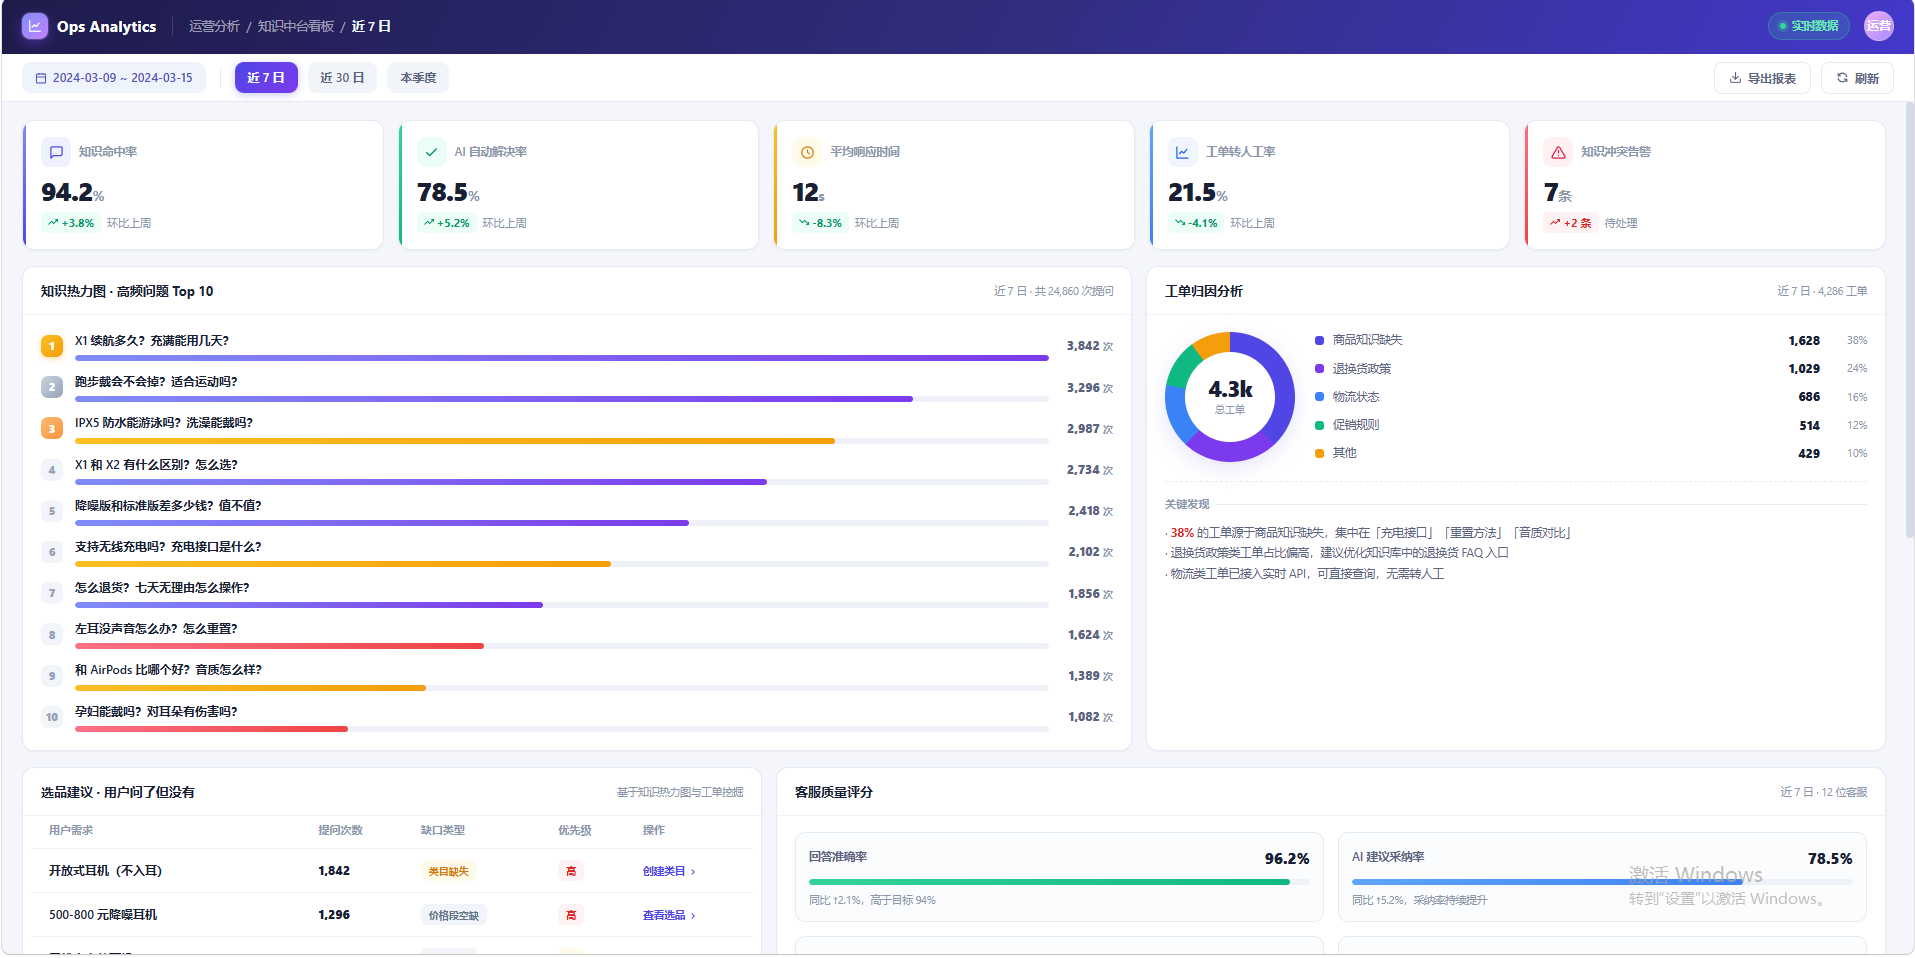Click the 知识命中率 chat bubble icon
The width and height of the screenshot is (1915, 958).
coord(56,152)
